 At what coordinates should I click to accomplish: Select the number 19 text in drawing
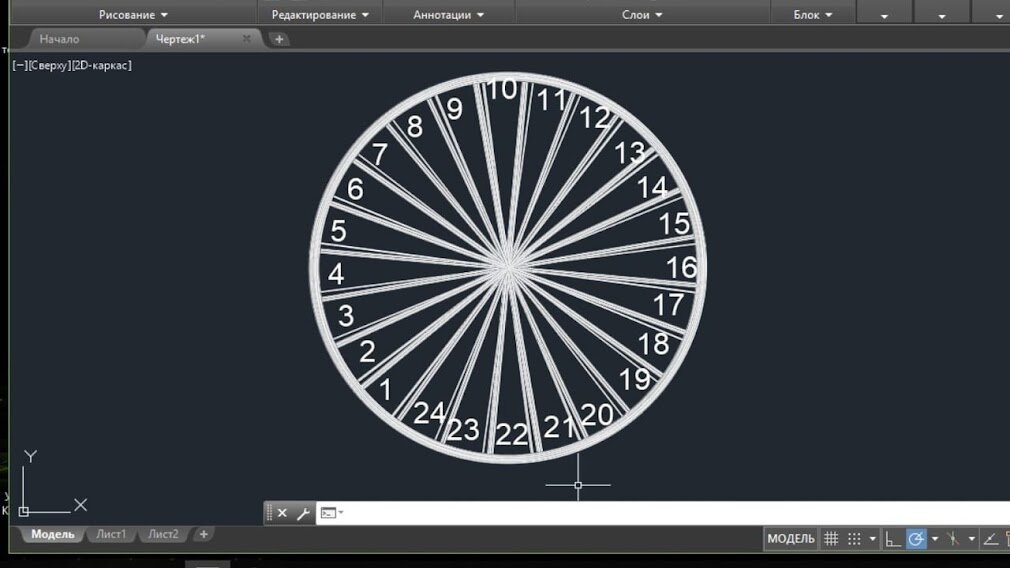634,379
